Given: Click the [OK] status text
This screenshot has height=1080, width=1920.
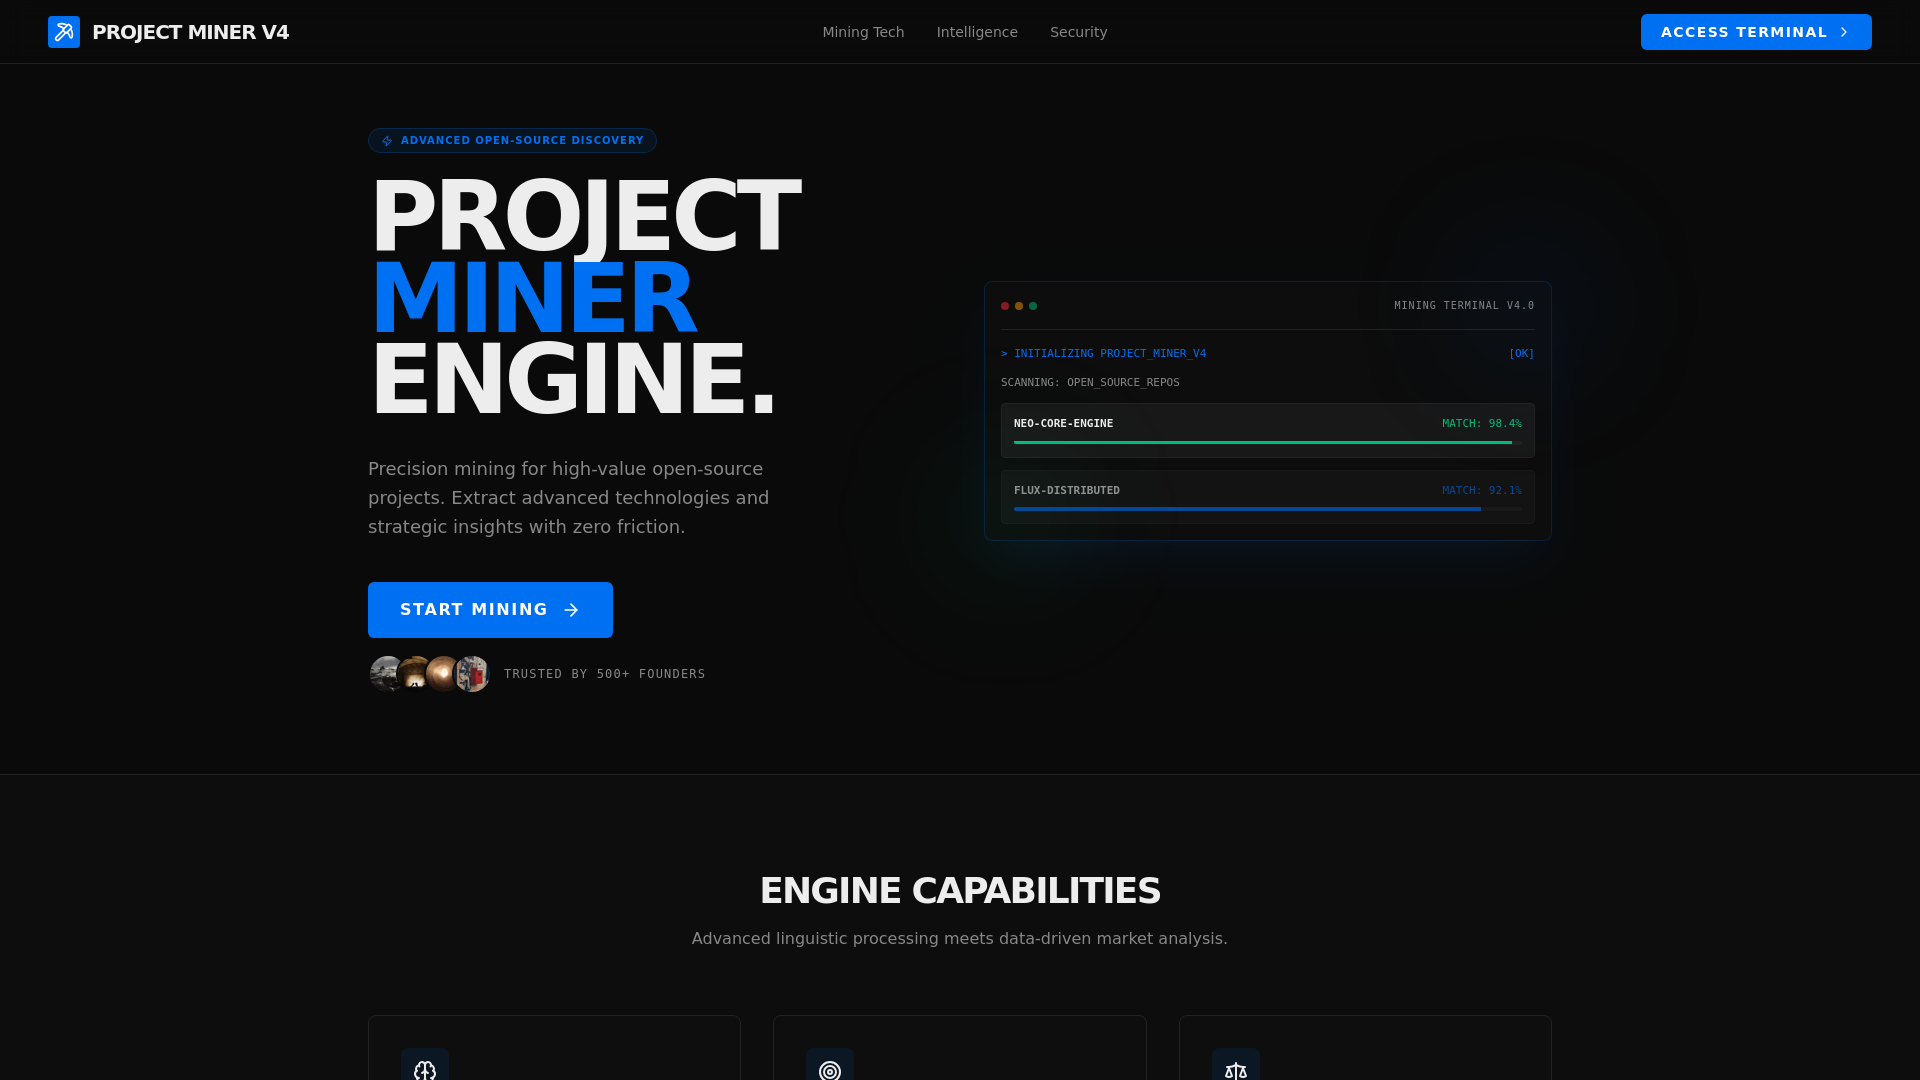Looking at the screenshot, I should (1521, 354).
